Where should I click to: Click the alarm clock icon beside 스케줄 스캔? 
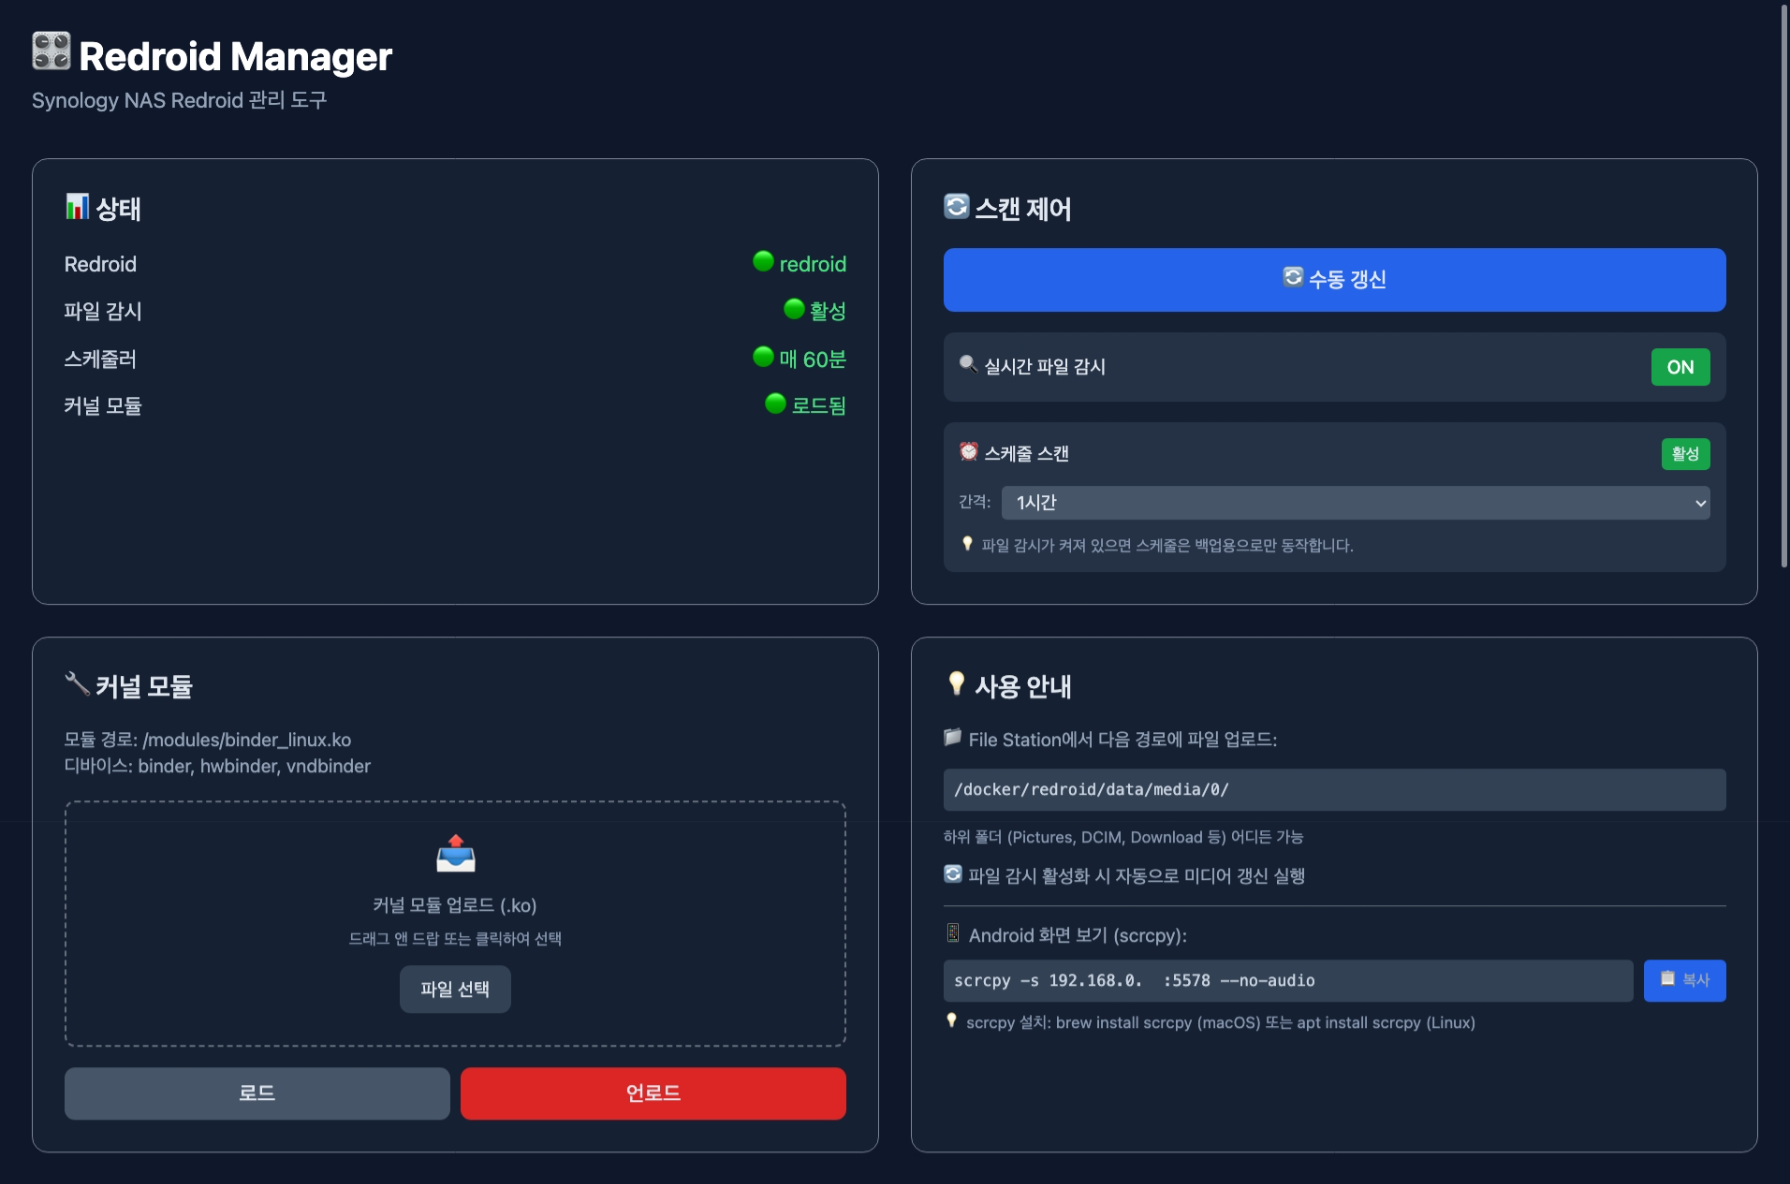pos(968,452)
